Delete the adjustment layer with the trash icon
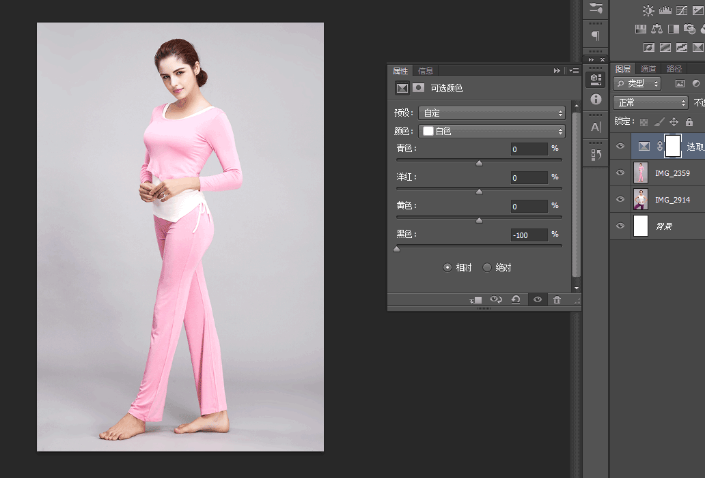The image size is (706, 480). click(x=557, y=299)
